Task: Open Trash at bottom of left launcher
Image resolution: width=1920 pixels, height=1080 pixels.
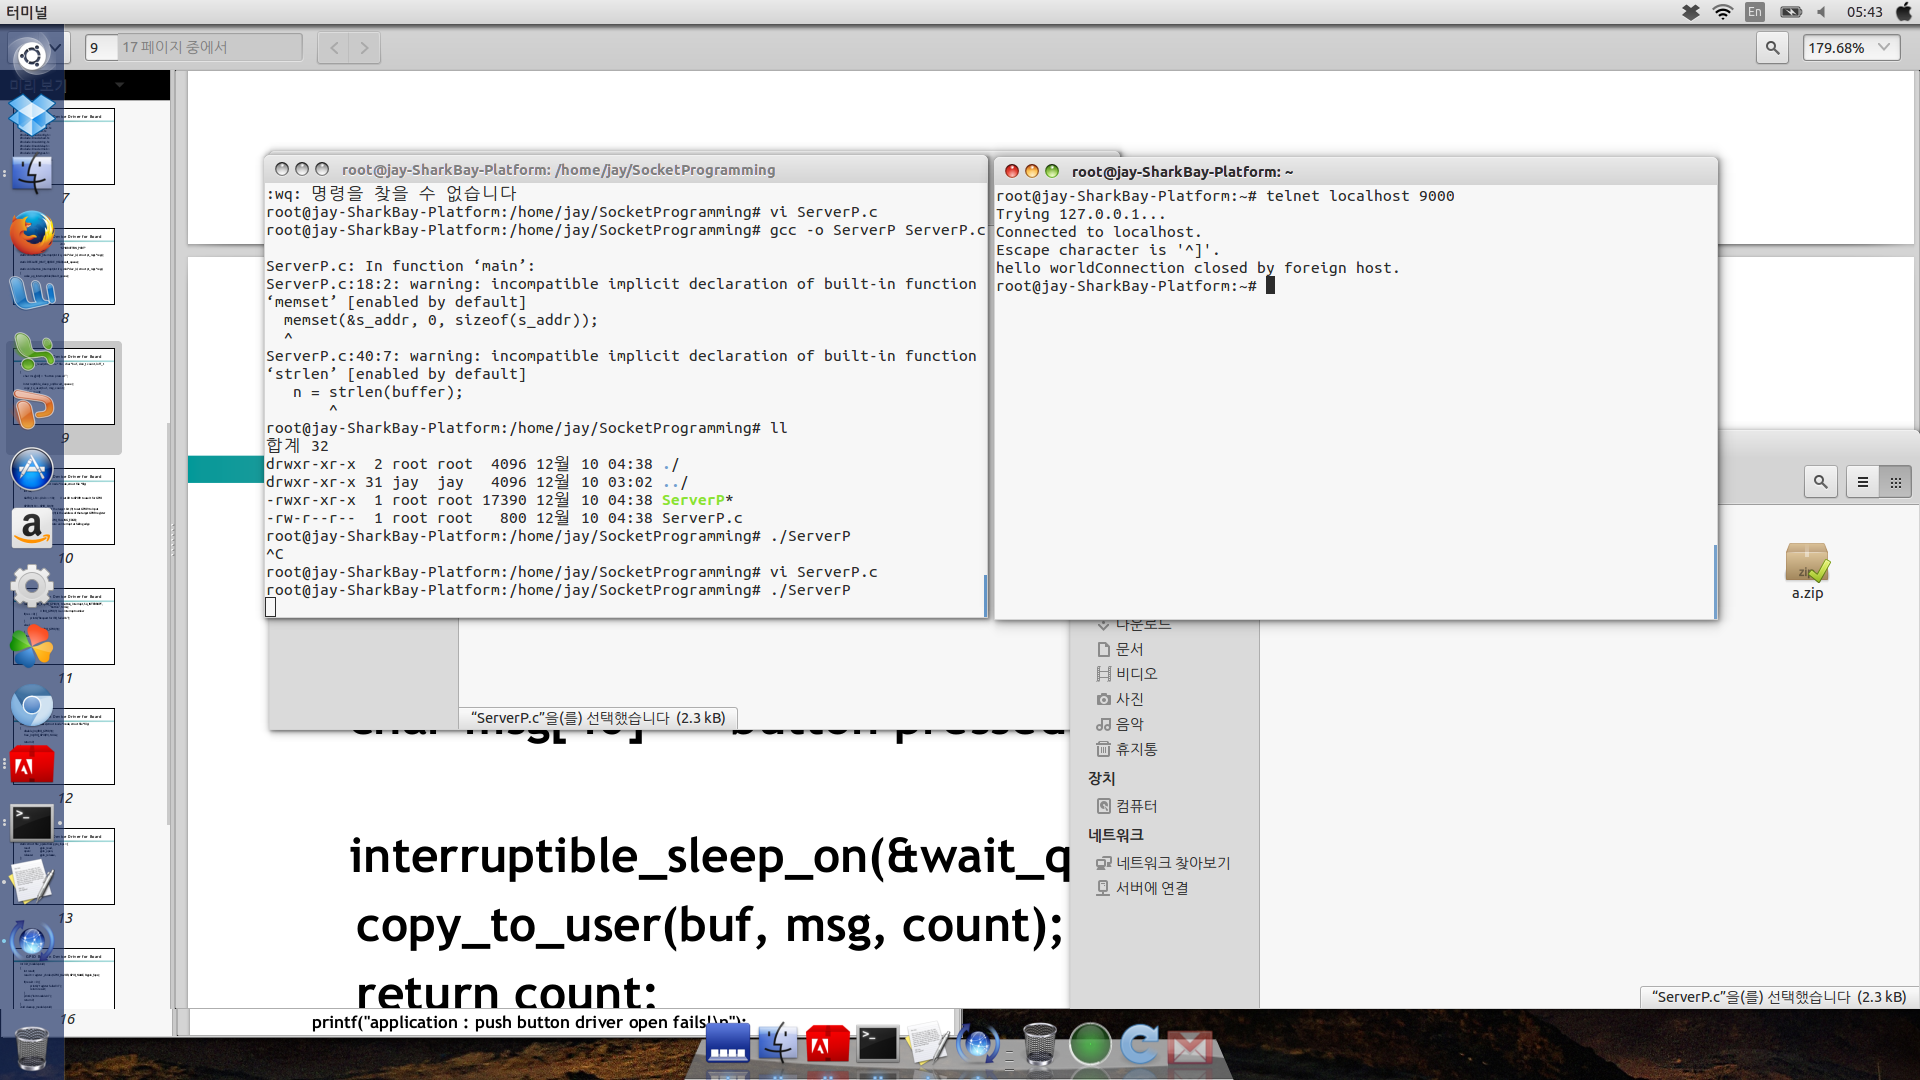Action: [x=31, y=1047]
